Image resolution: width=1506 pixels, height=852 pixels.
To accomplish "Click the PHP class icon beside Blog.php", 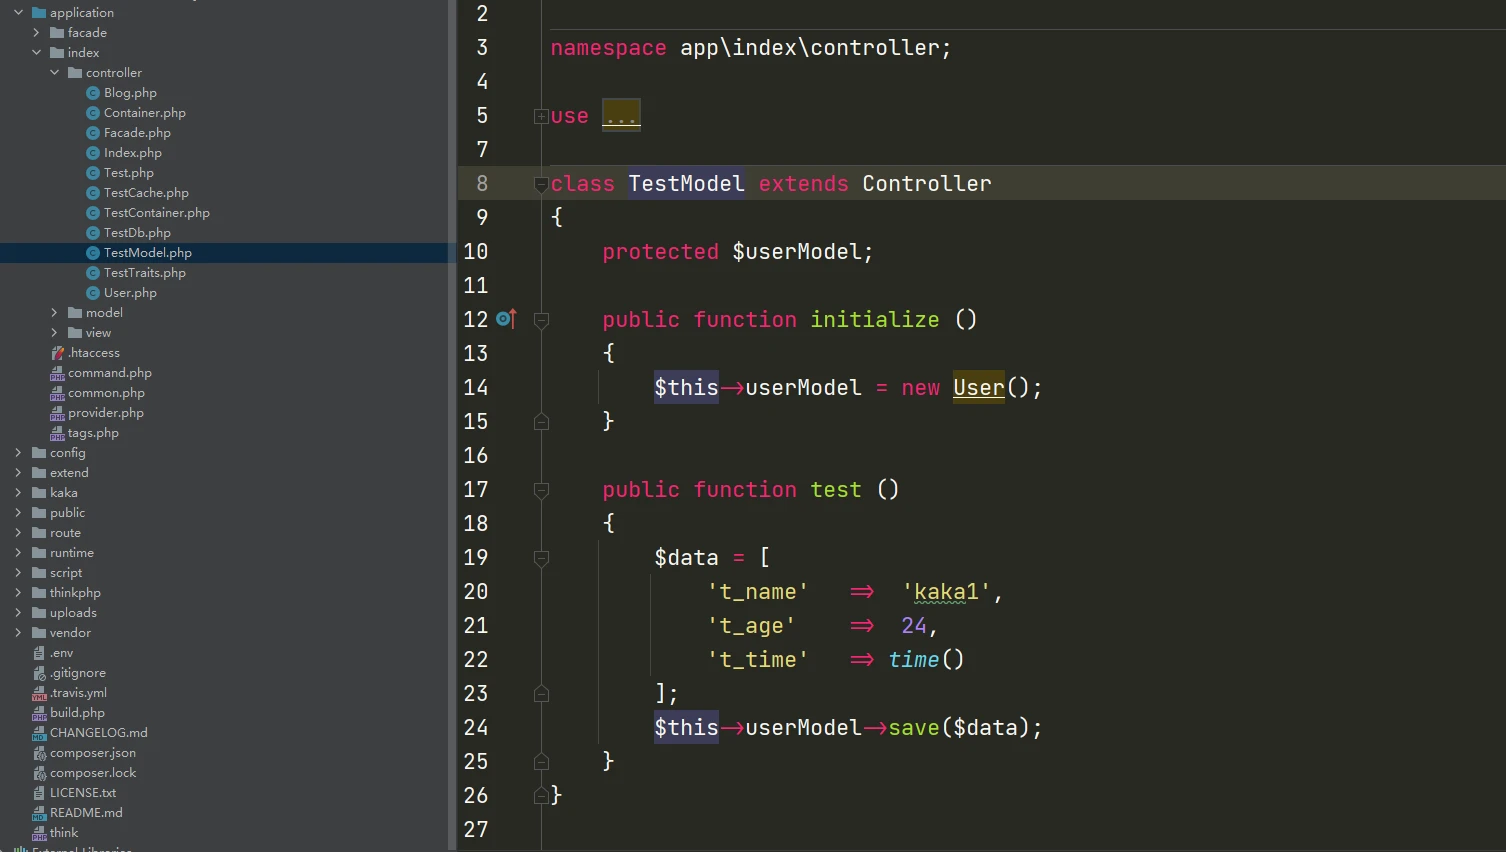I will (x=93, y=93).
